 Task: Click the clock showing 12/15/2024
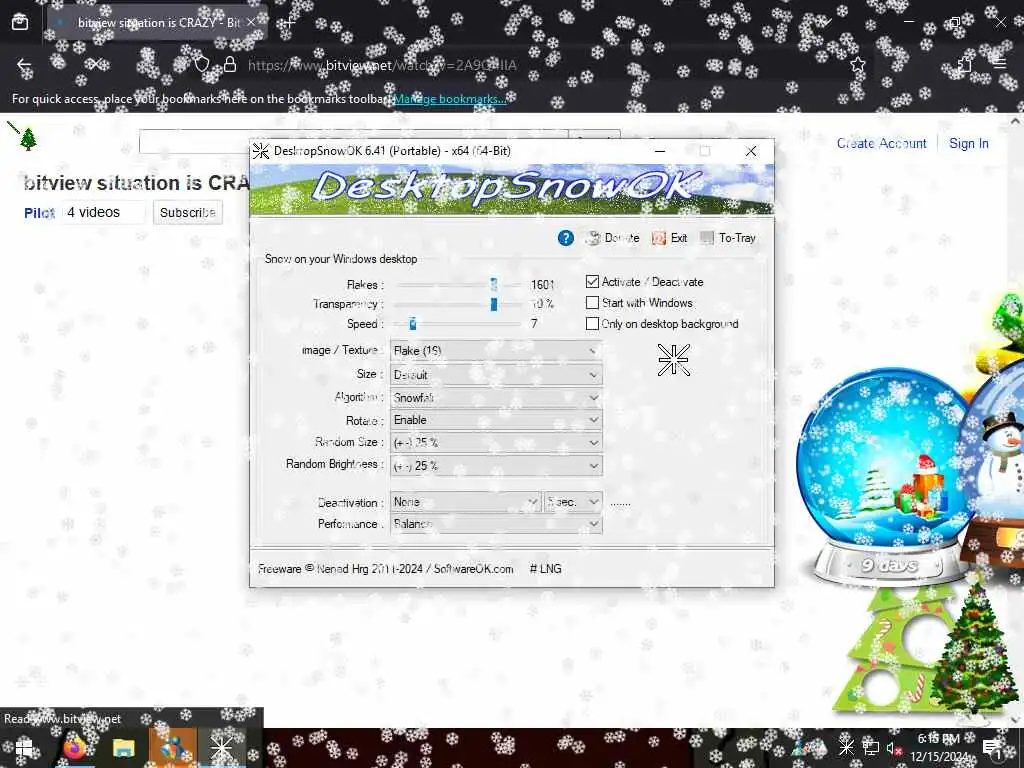click(x=939, y=748)
